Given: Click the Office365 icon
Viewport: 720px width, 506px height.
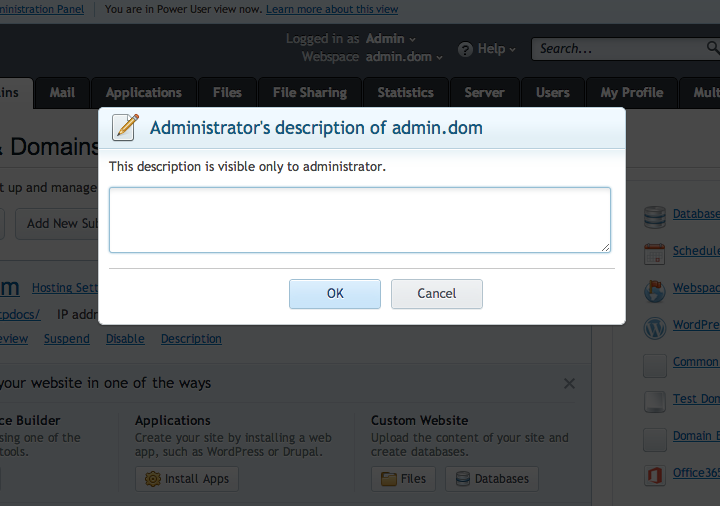Looking at the screenshot, I should point(655,476).
